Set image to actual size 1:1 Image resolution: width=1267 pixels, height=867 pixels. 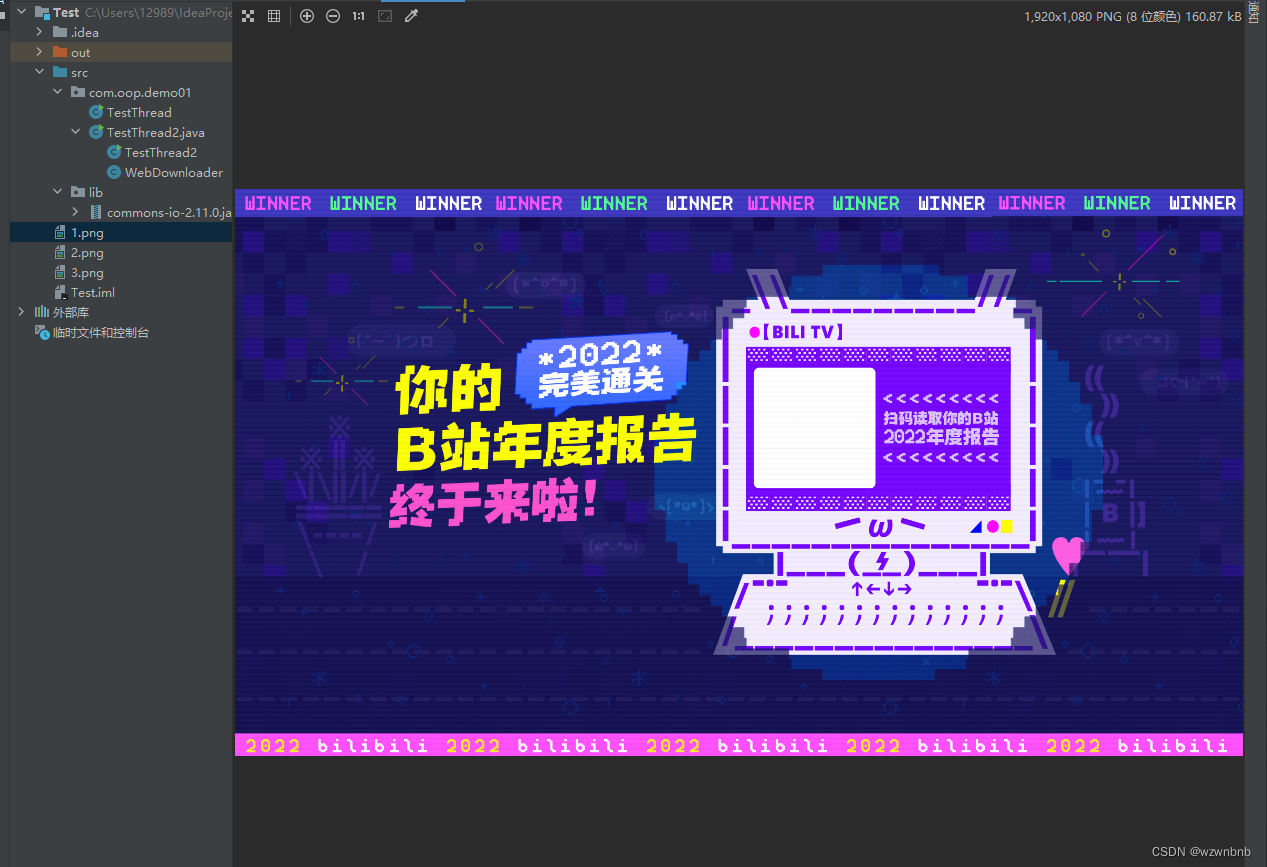359,16
